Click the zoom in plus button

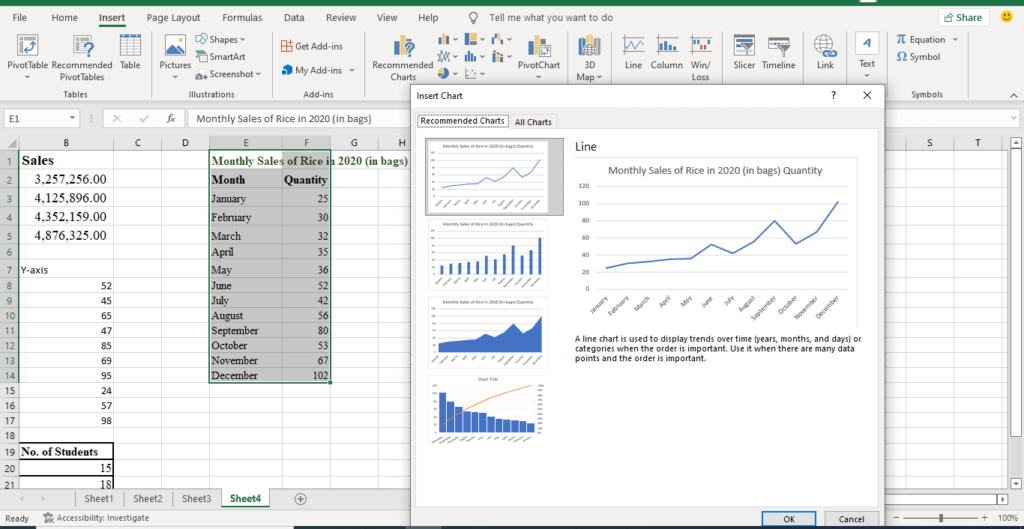[984, 518]
